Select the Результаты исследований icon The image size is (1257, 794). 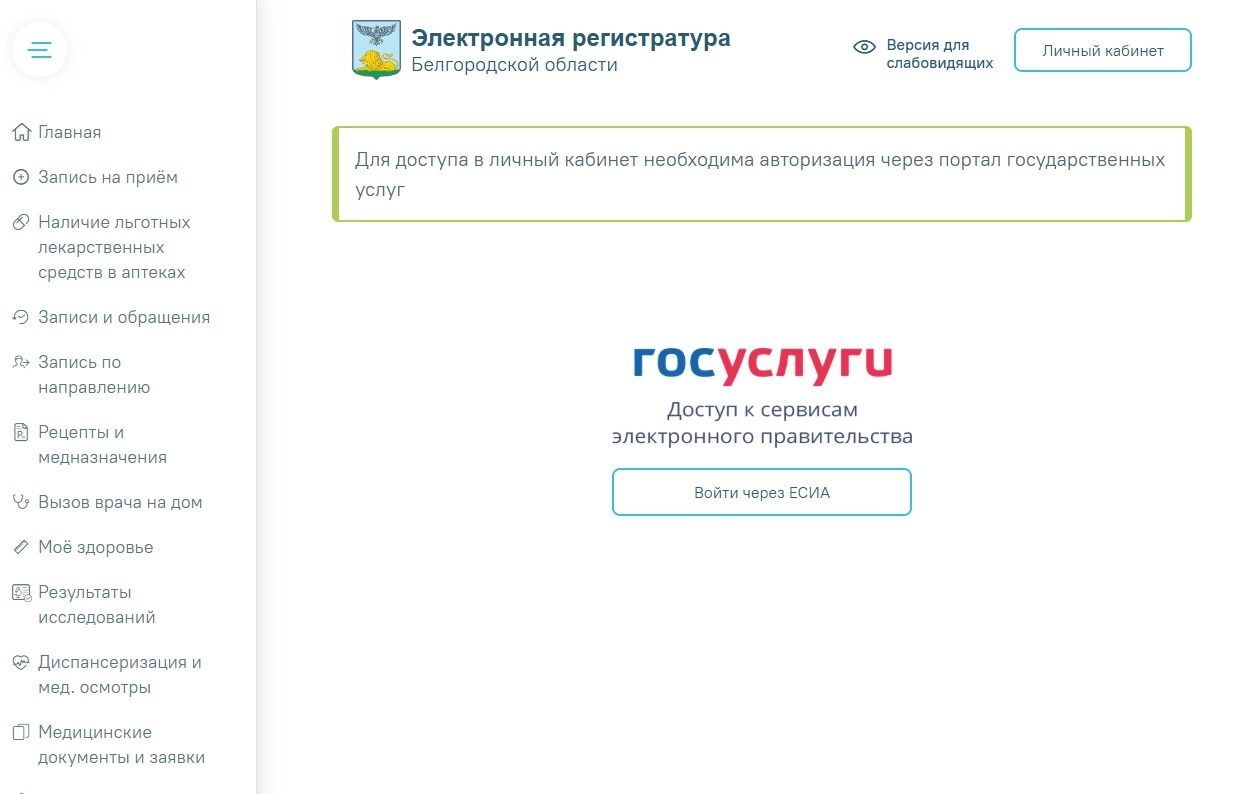21,592
